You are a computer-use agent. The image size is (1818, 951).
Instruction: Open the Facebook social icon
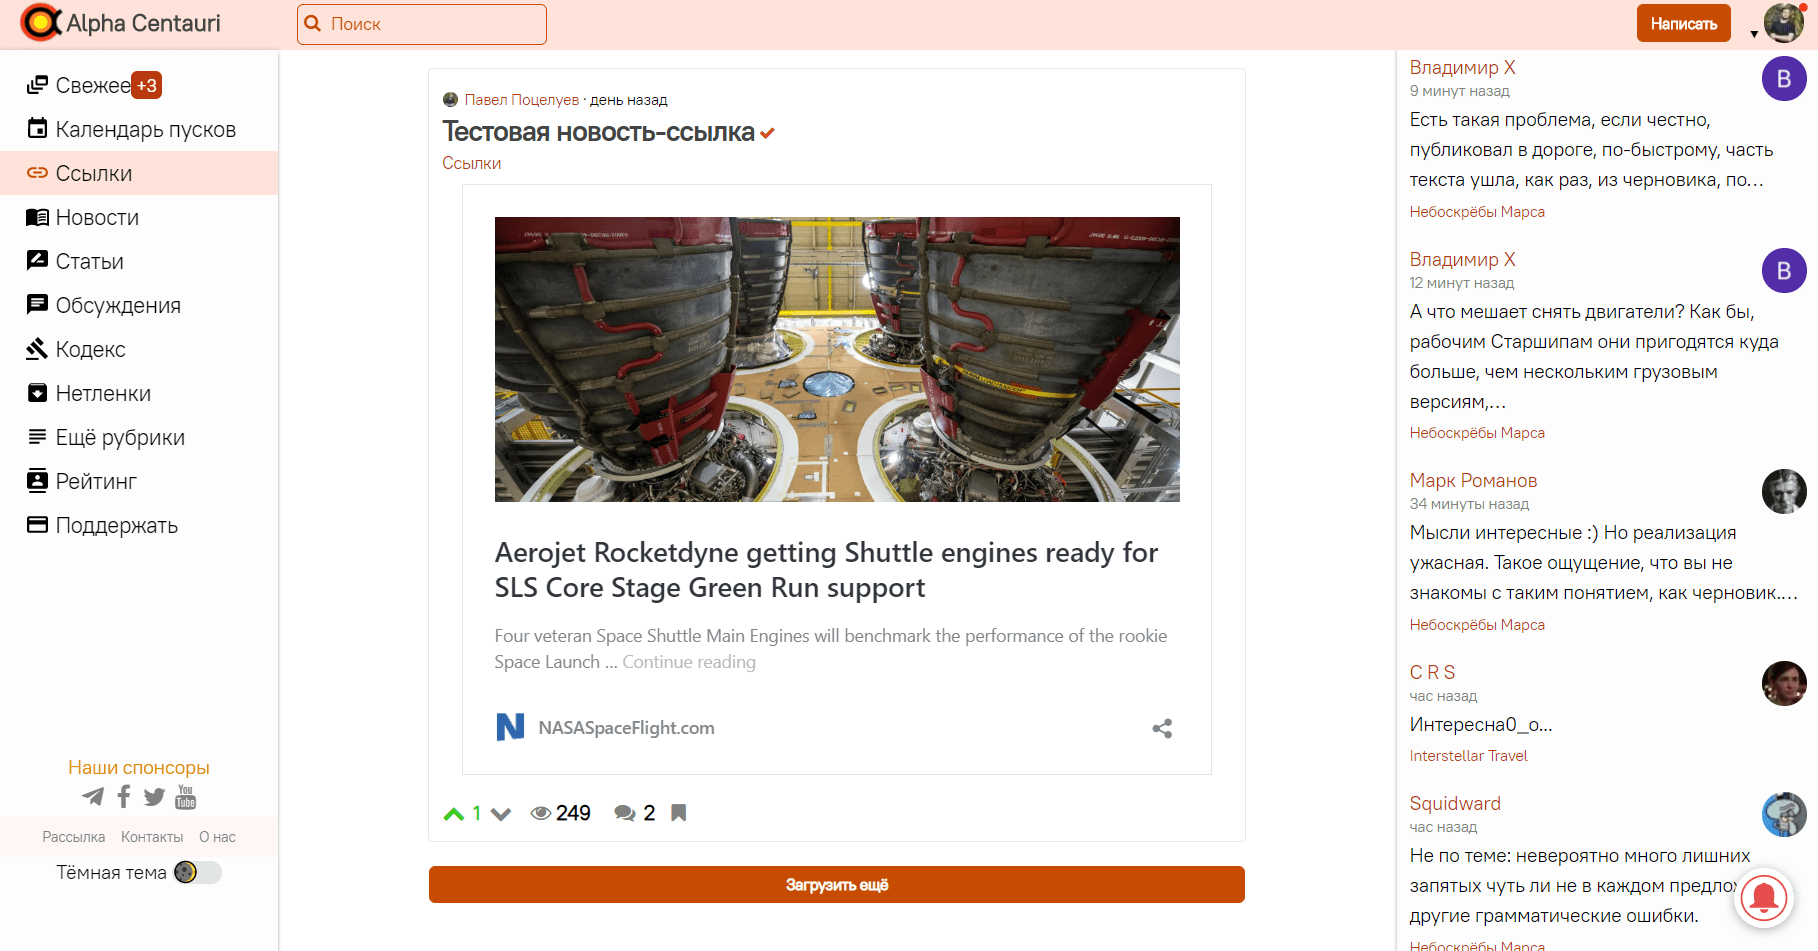[x=124, y=797]
